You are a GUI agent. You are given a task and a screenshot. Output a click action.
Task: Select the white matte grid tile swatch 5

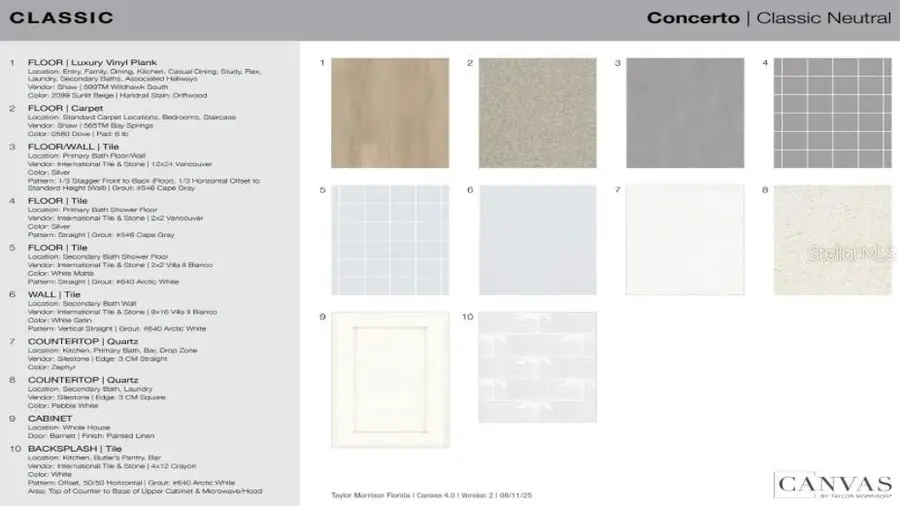click(390, 240)
